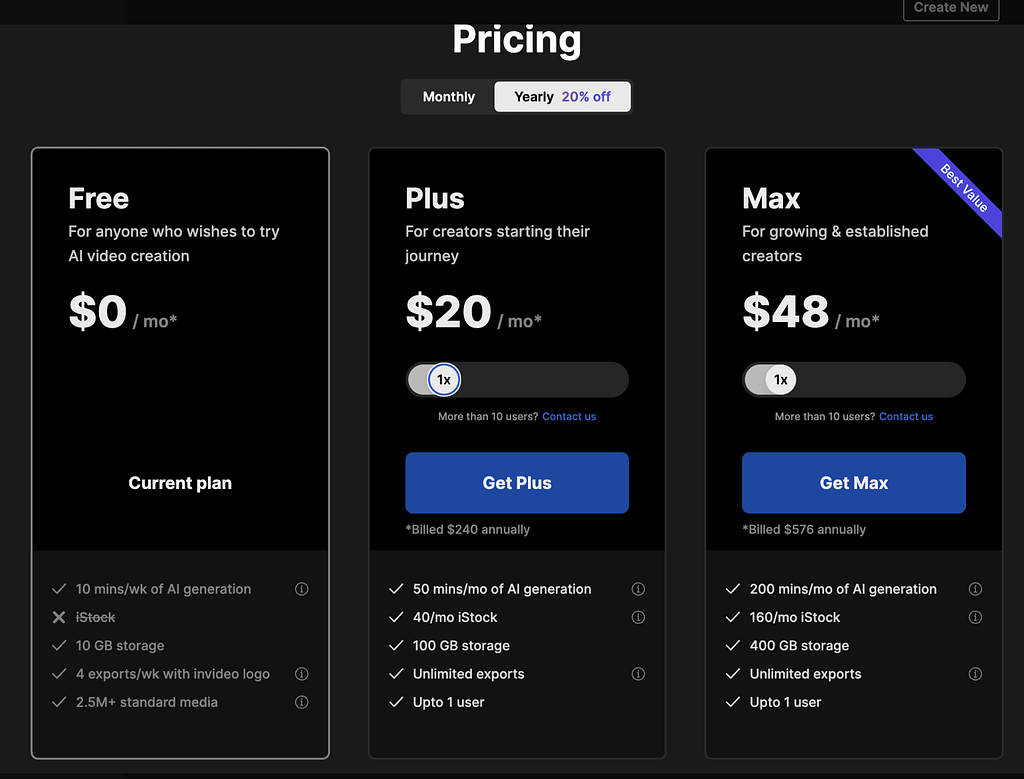The image size is (1024, 779).
Task: Click info icon next to 40/mo iStock
Action: [x=639, y=618]
